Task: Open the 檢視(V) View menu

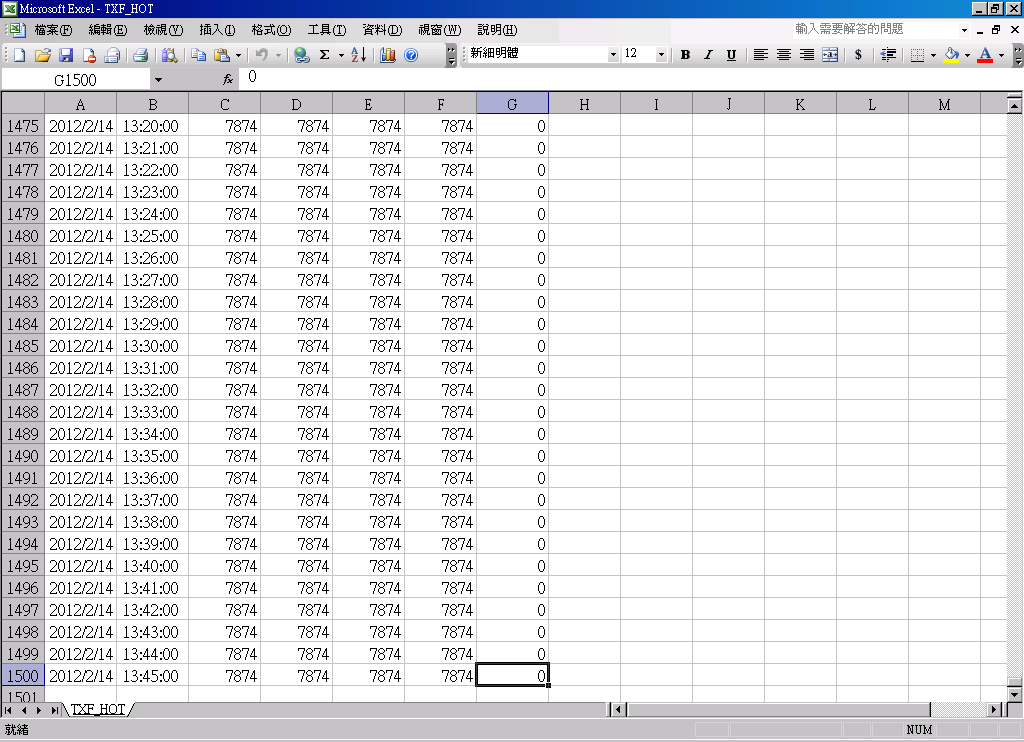Action: click(163, 30)
